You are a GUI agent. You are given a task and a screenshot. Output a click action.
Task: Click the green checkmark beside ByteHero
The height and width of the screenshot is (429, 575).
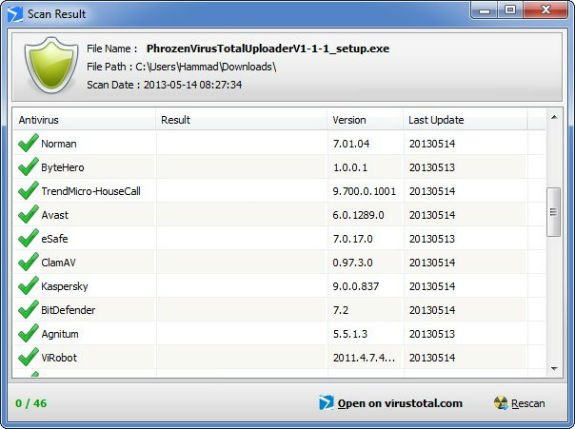pos(28,167)
